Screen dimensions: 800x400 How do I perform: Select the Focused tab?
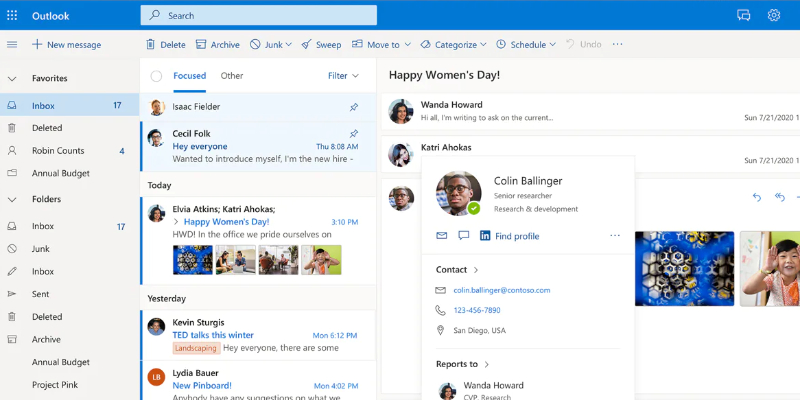click(189, 76)
